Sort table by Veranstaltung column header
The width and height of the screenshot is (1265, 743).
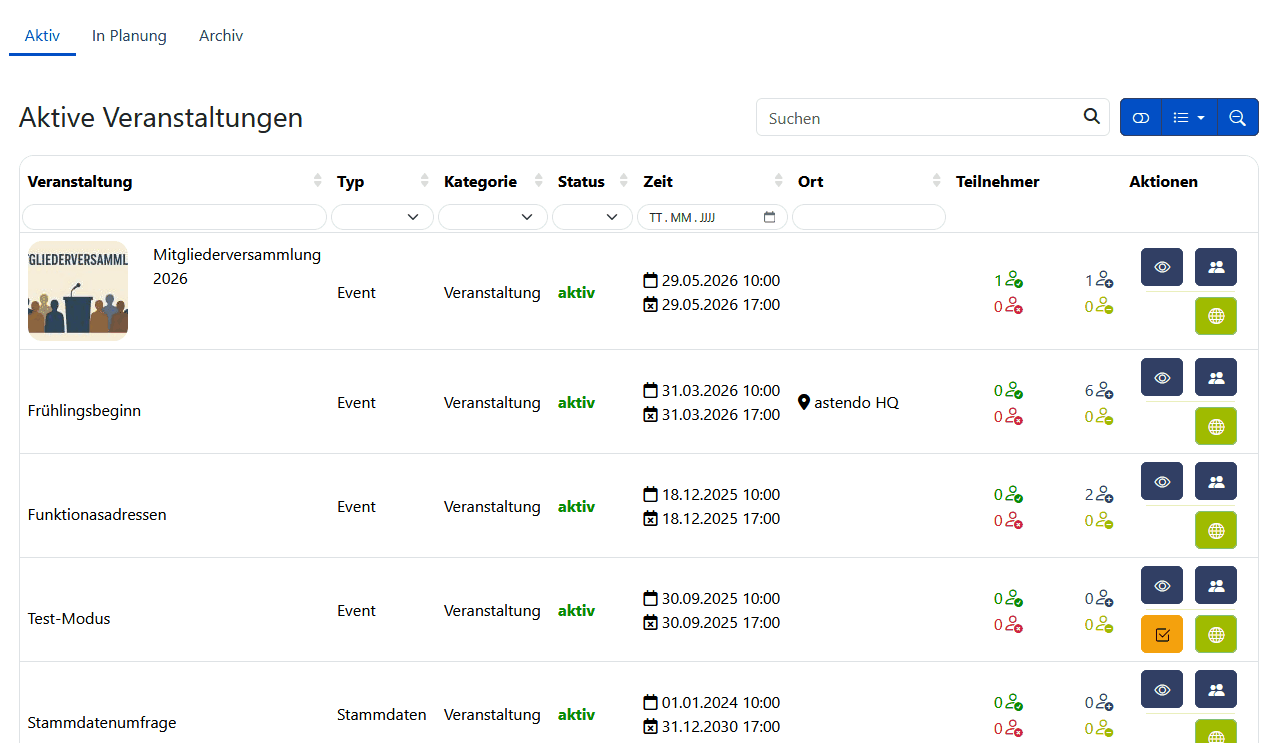click(x=80, y=182)
